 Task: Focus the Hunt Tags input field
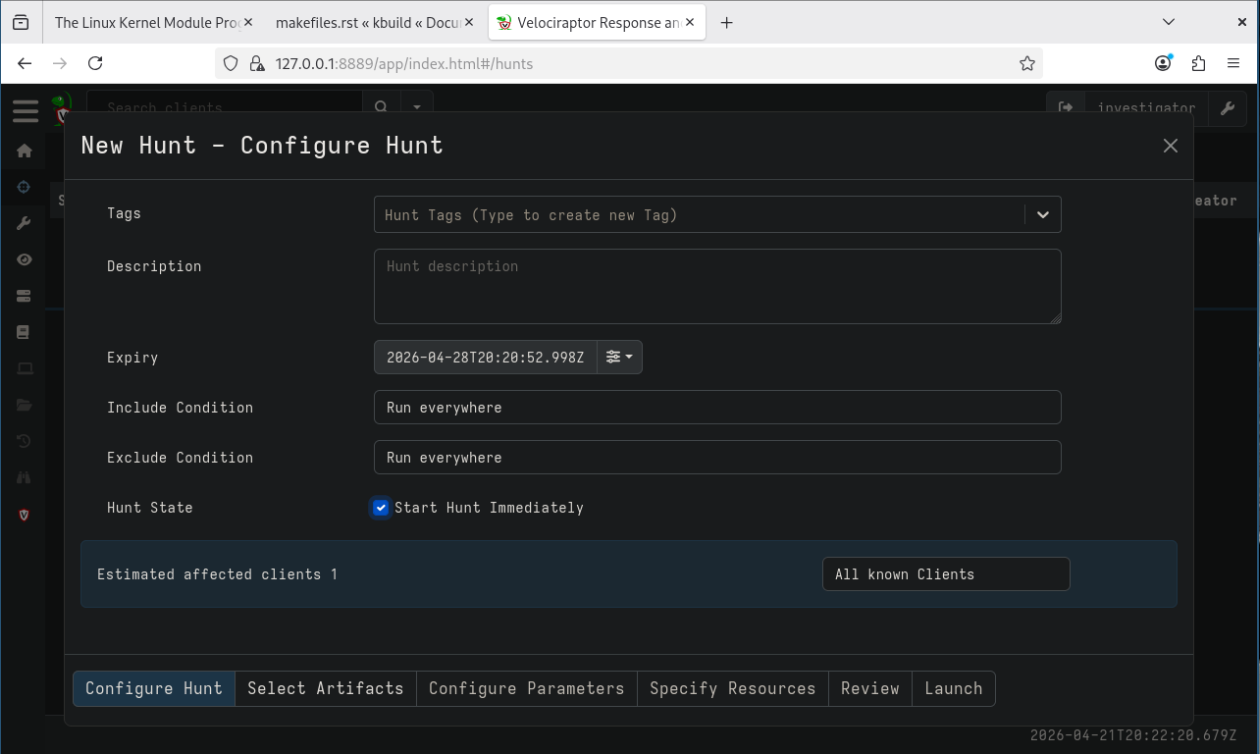click(x=698, y=215)
